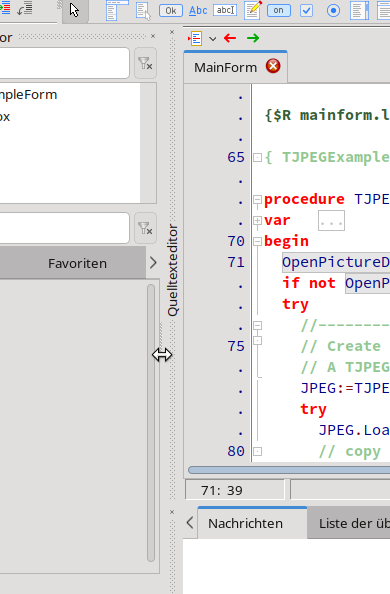
Task: Place cursor on 'procedure' keyword
Action: [x=304, y=200]
